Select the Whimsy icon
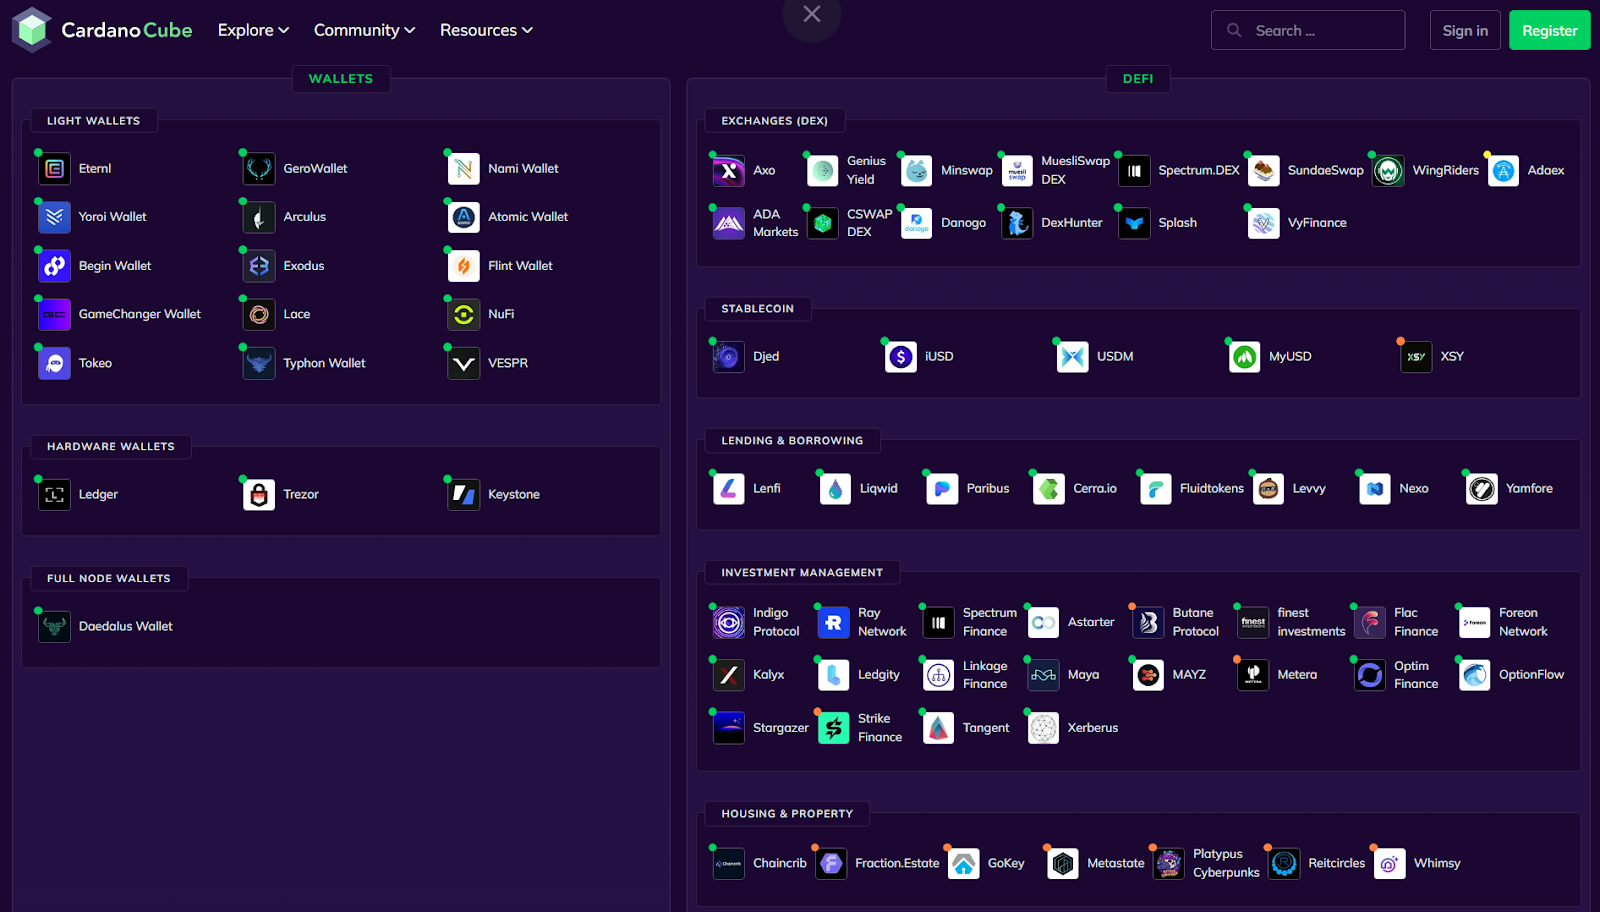Viewport: 1600px width, 912px height. (x=1390, y=864)
